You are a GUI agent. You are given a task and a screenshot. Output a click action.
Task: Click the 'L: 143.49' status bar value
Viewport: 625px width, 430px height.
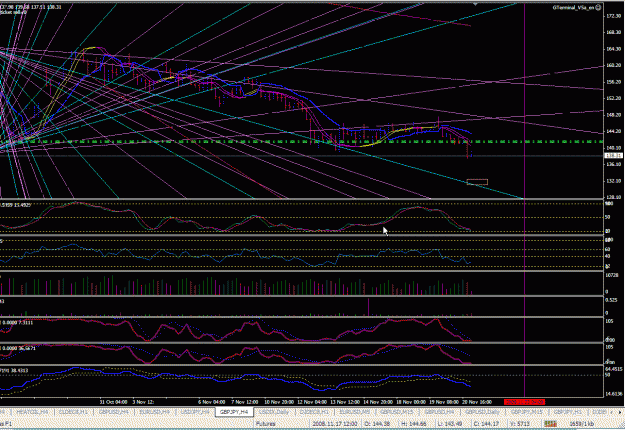tap(450, 424)
